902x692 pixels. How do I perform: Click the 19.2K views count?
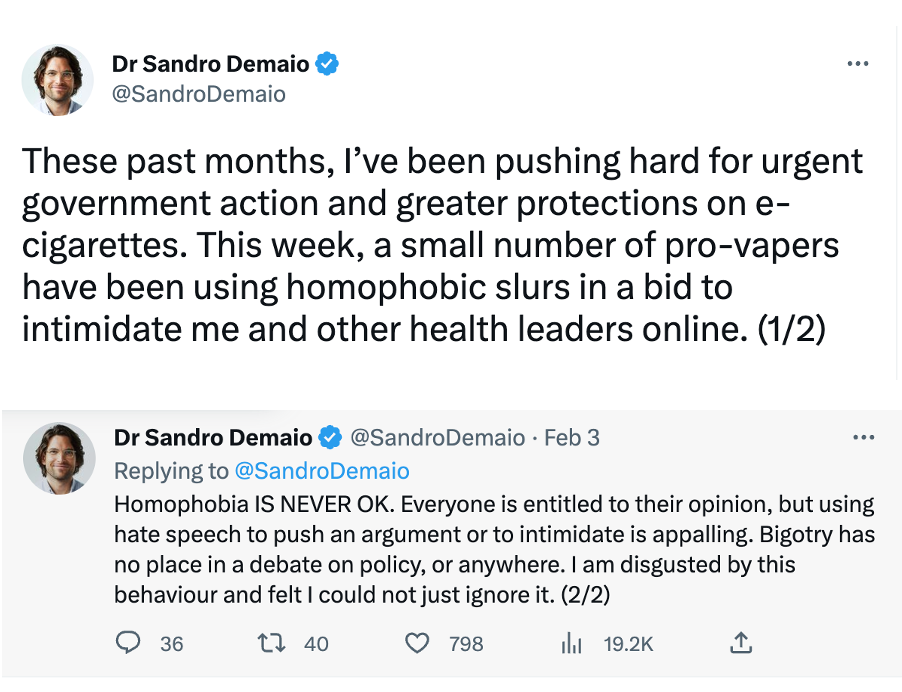coord(628,644)
